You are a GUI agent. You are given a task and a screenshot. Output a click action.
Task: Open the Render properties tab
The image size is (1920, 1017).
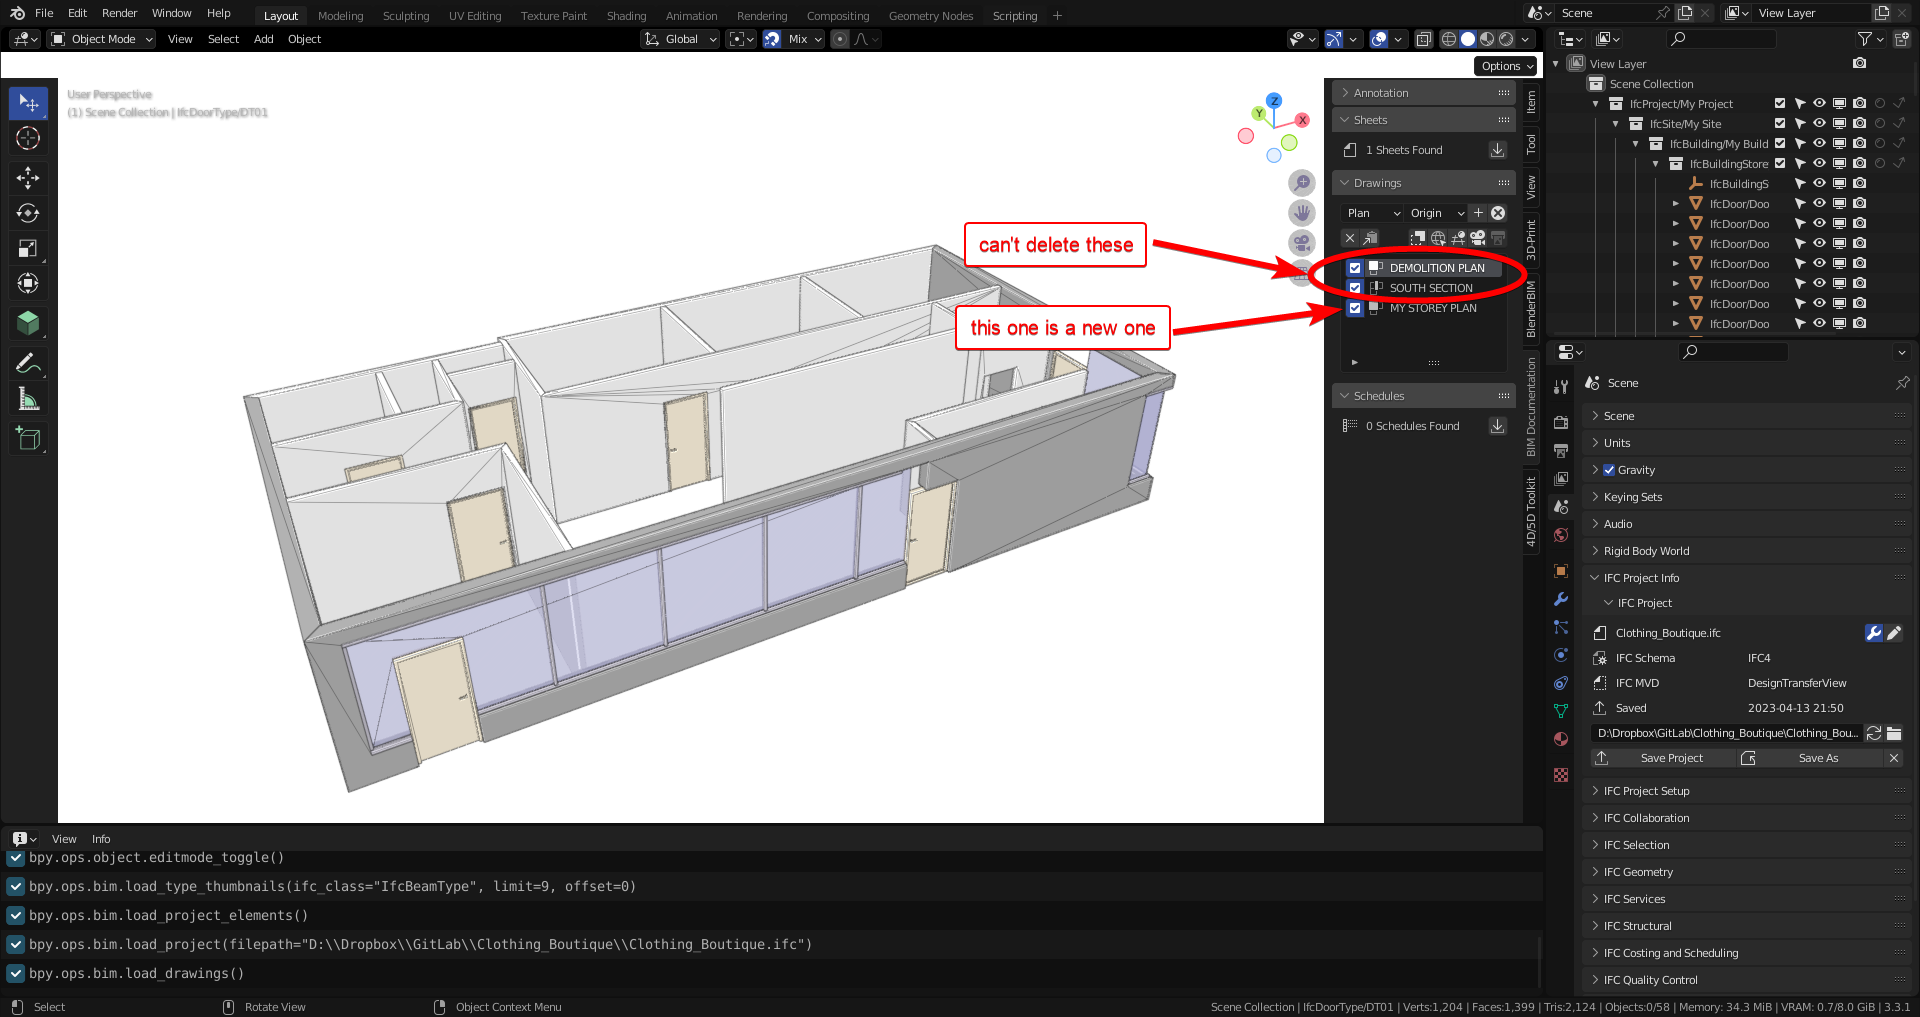point(1560,422)
